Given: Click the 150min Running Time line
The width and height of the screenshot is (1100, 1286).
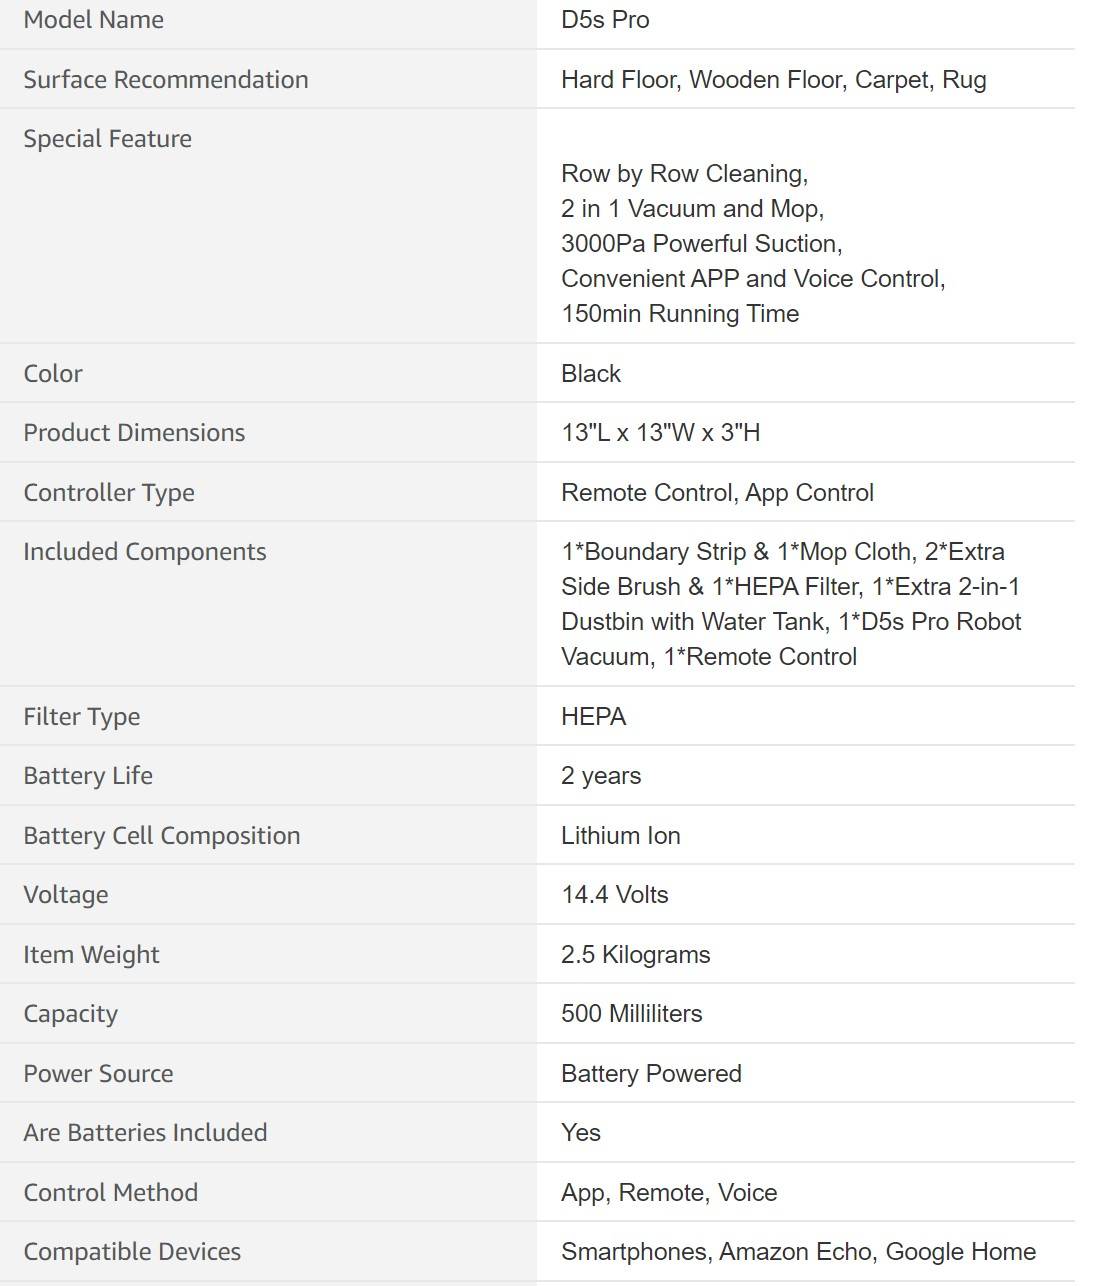Looking at the screenshot, I should click(680, 314).
